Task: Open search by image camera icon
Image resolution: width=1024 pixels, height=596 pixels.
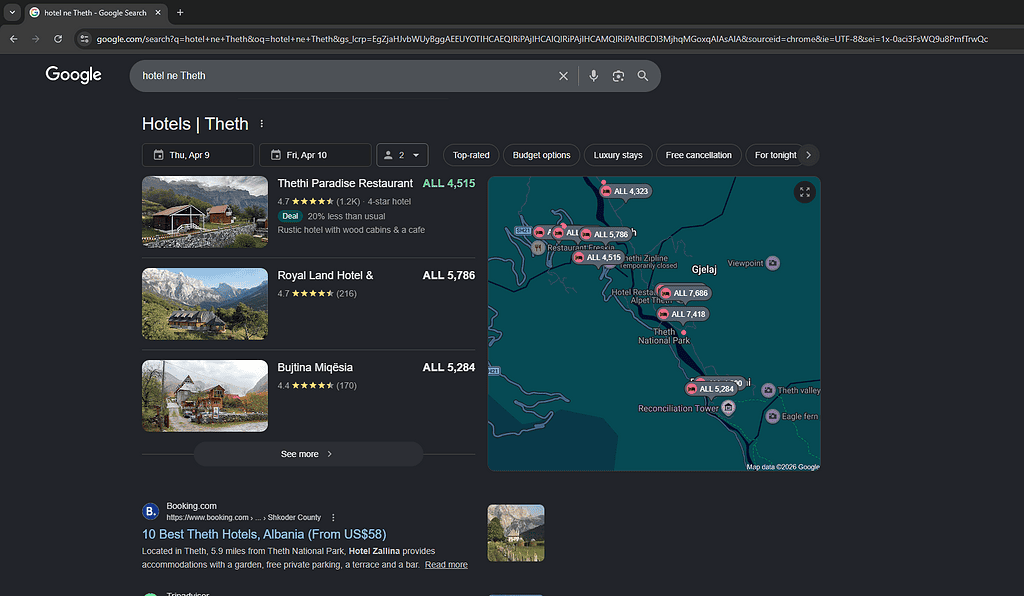Action: pos(618,76)
